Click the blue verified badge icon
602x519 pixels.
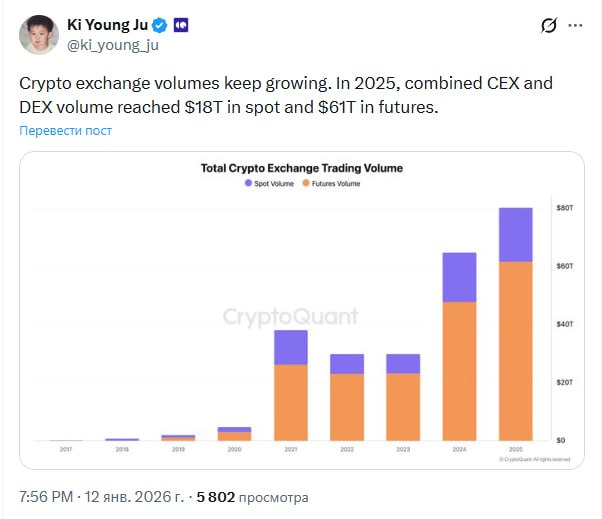click(x=159, y=24)
